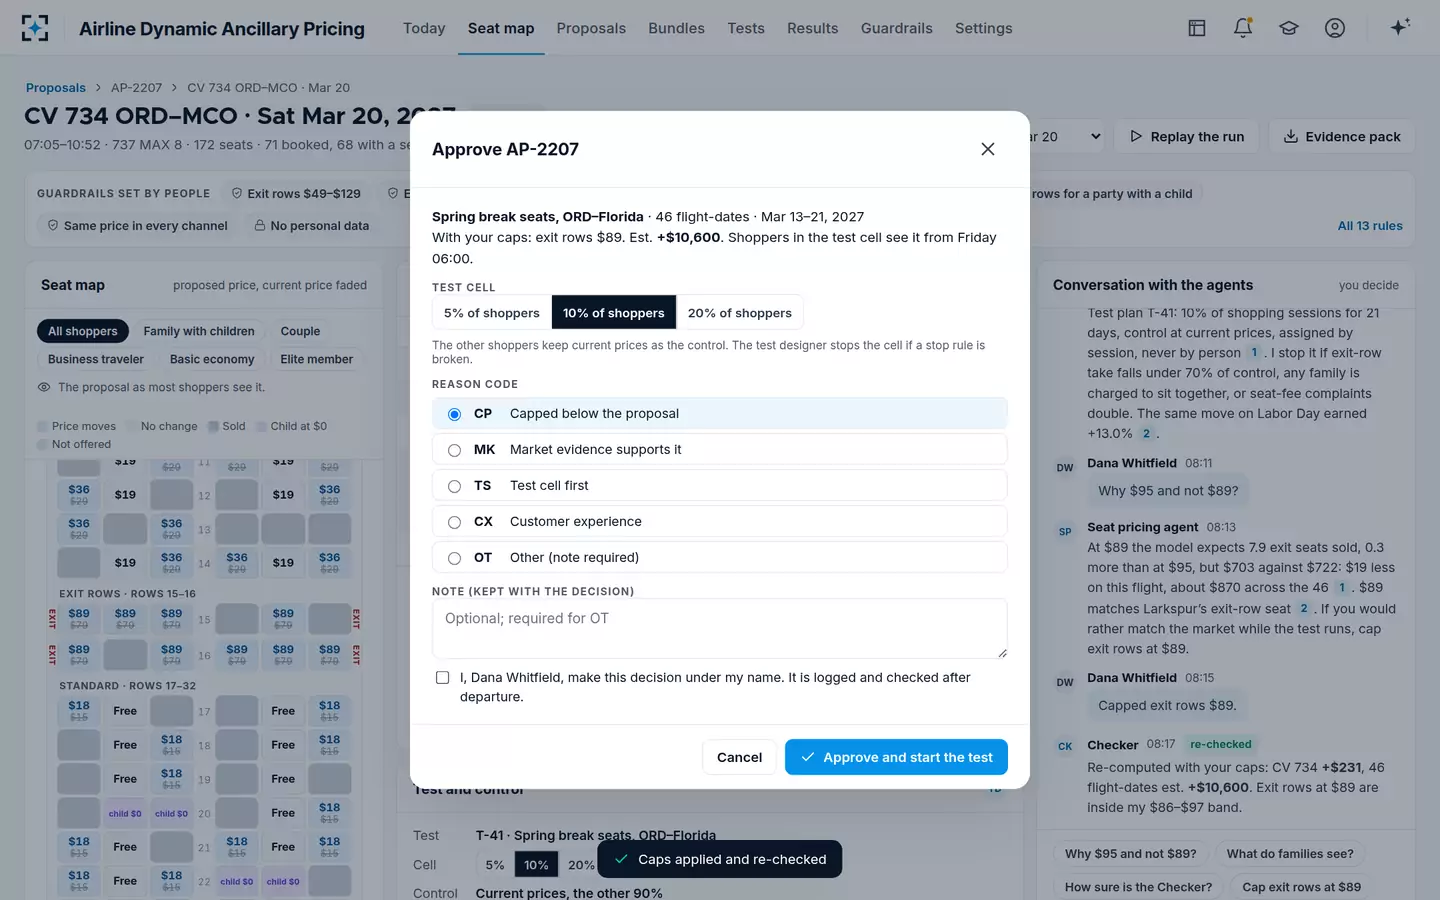Open the layout panel icon in the top bar
The image size is (1440, 900).
[1197, 28]
